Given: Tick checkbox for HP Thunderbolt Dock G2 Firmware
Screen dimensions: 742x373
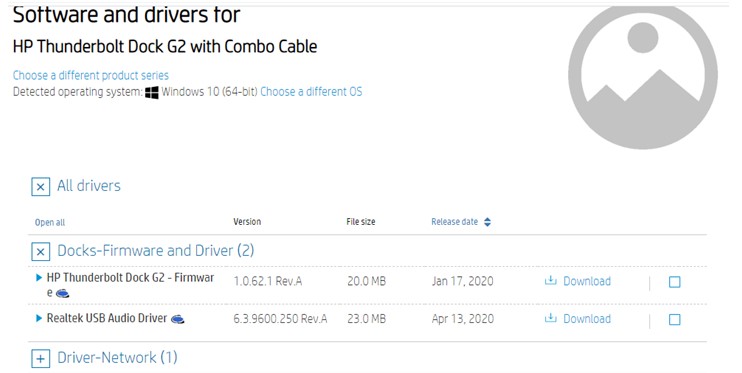Looking at the screenshot, I should pyautogui.click(x=674, y=282).
